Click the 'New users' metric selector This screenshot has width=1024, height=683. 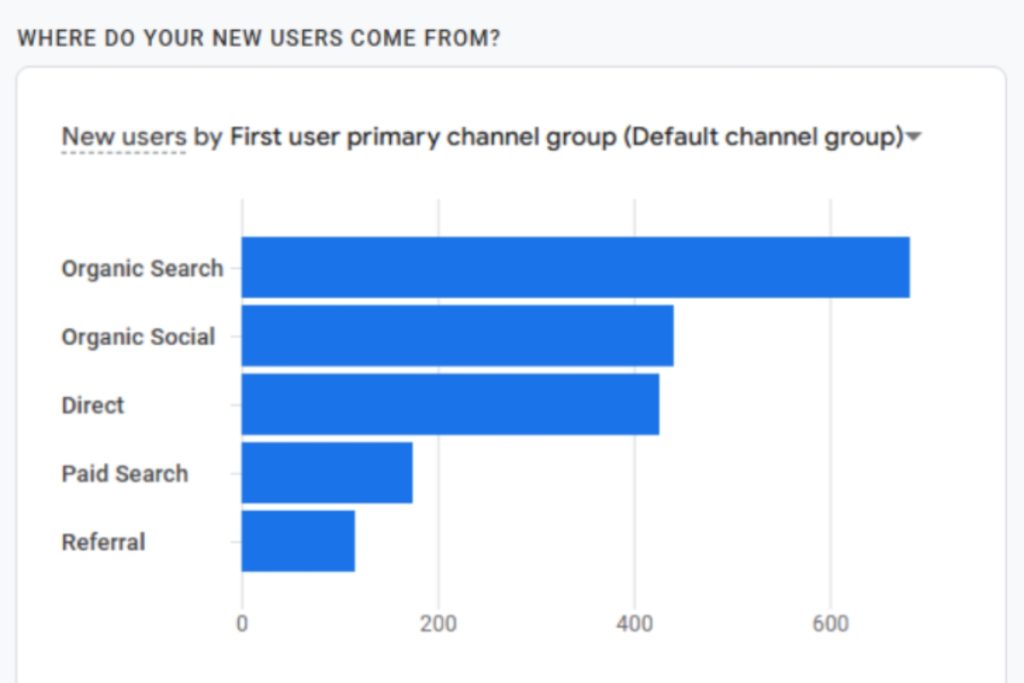coord(124,137)
